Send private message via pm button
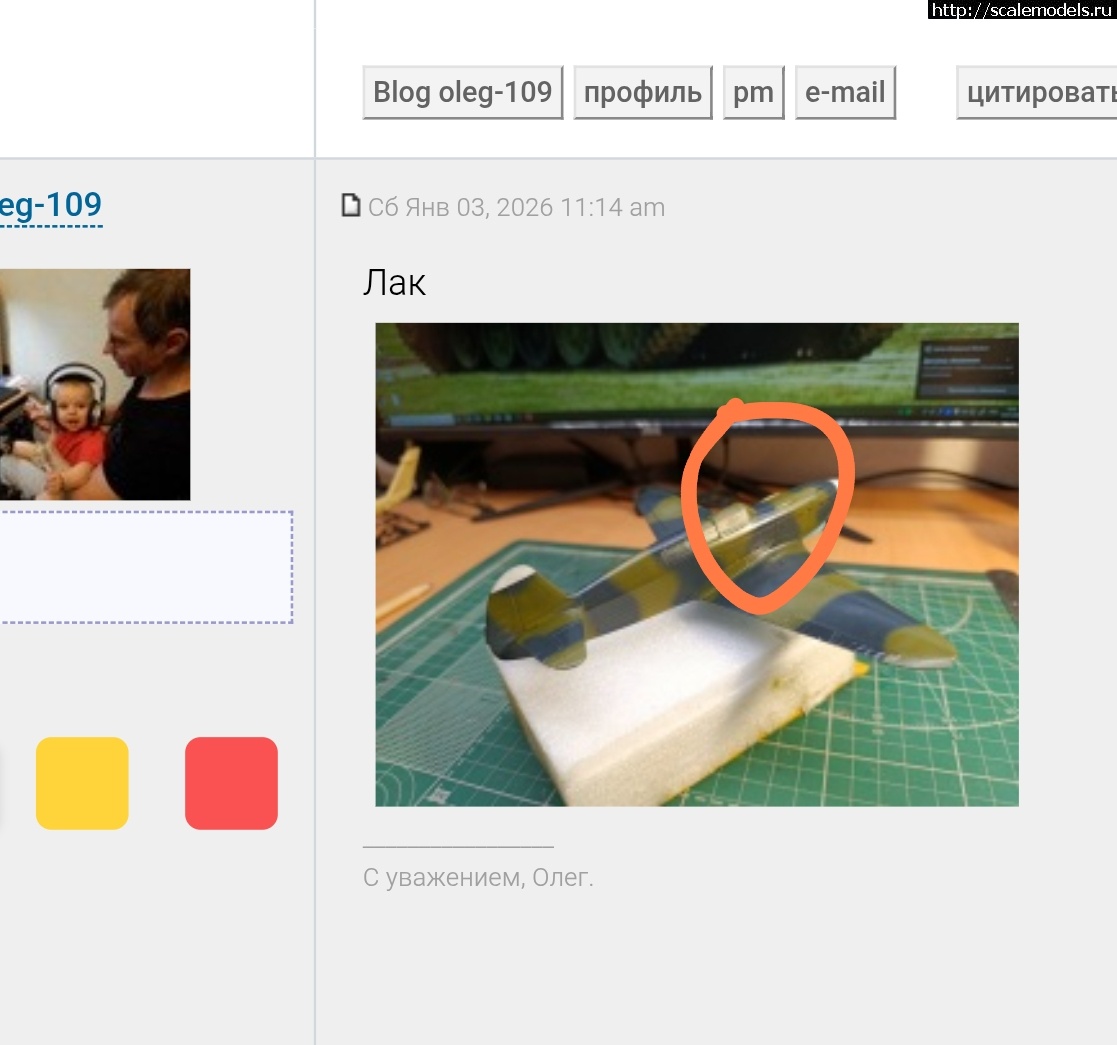 pos(753,93)
